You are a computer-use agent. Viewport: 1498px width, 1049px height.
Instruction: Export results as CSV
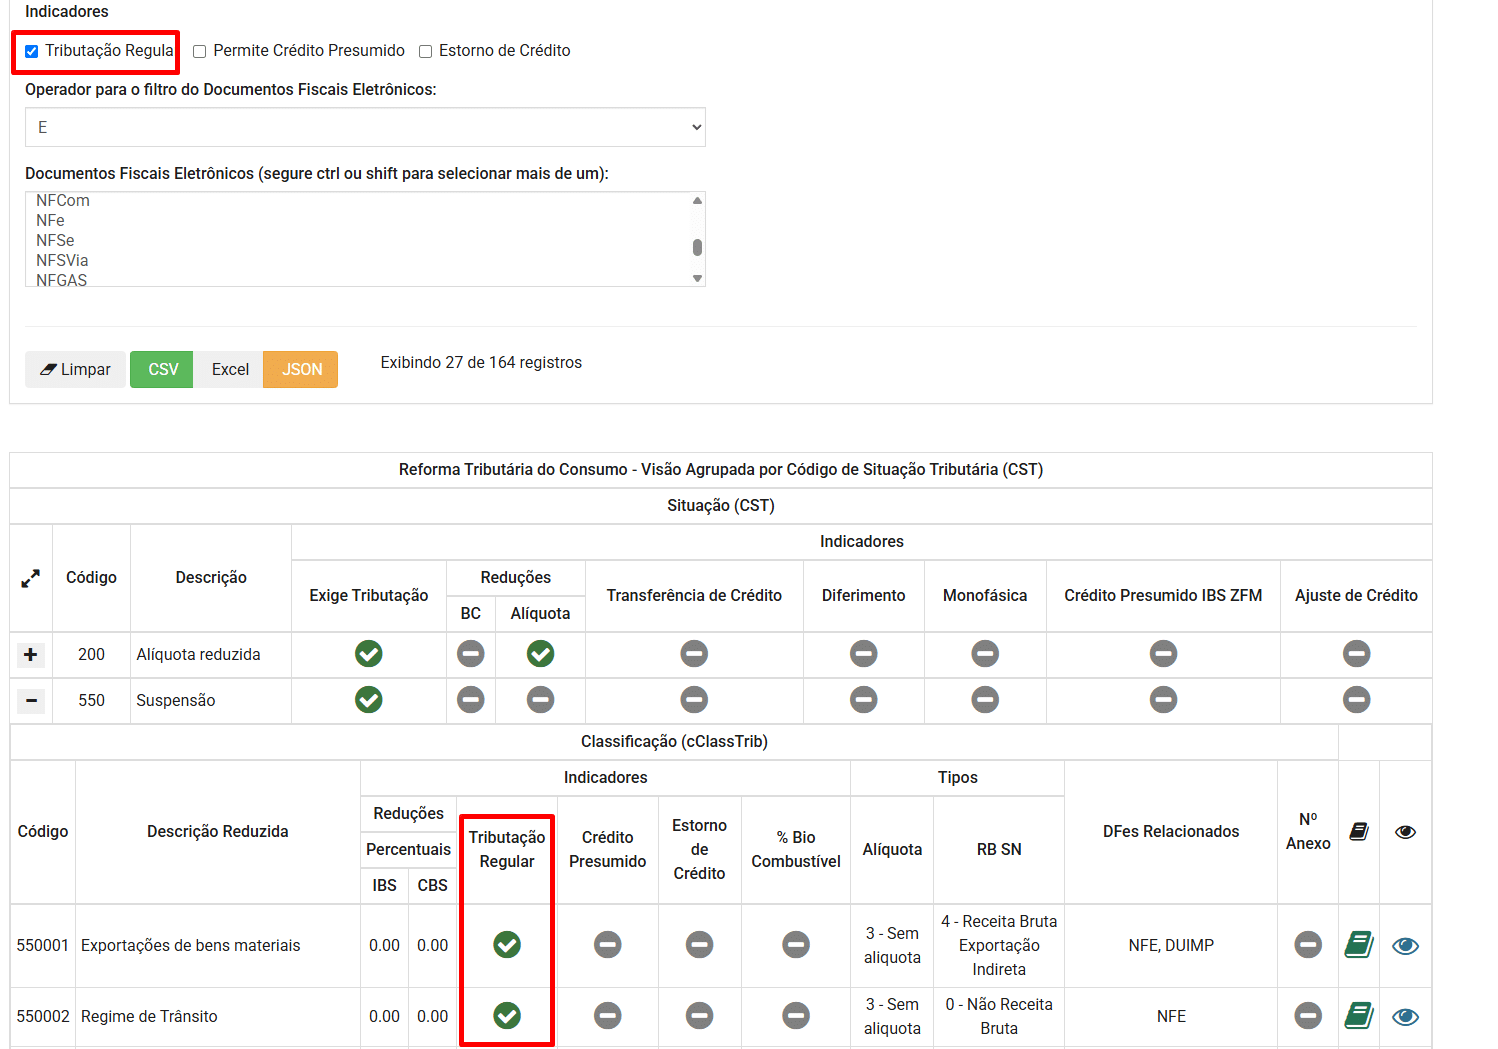[162, 369]
